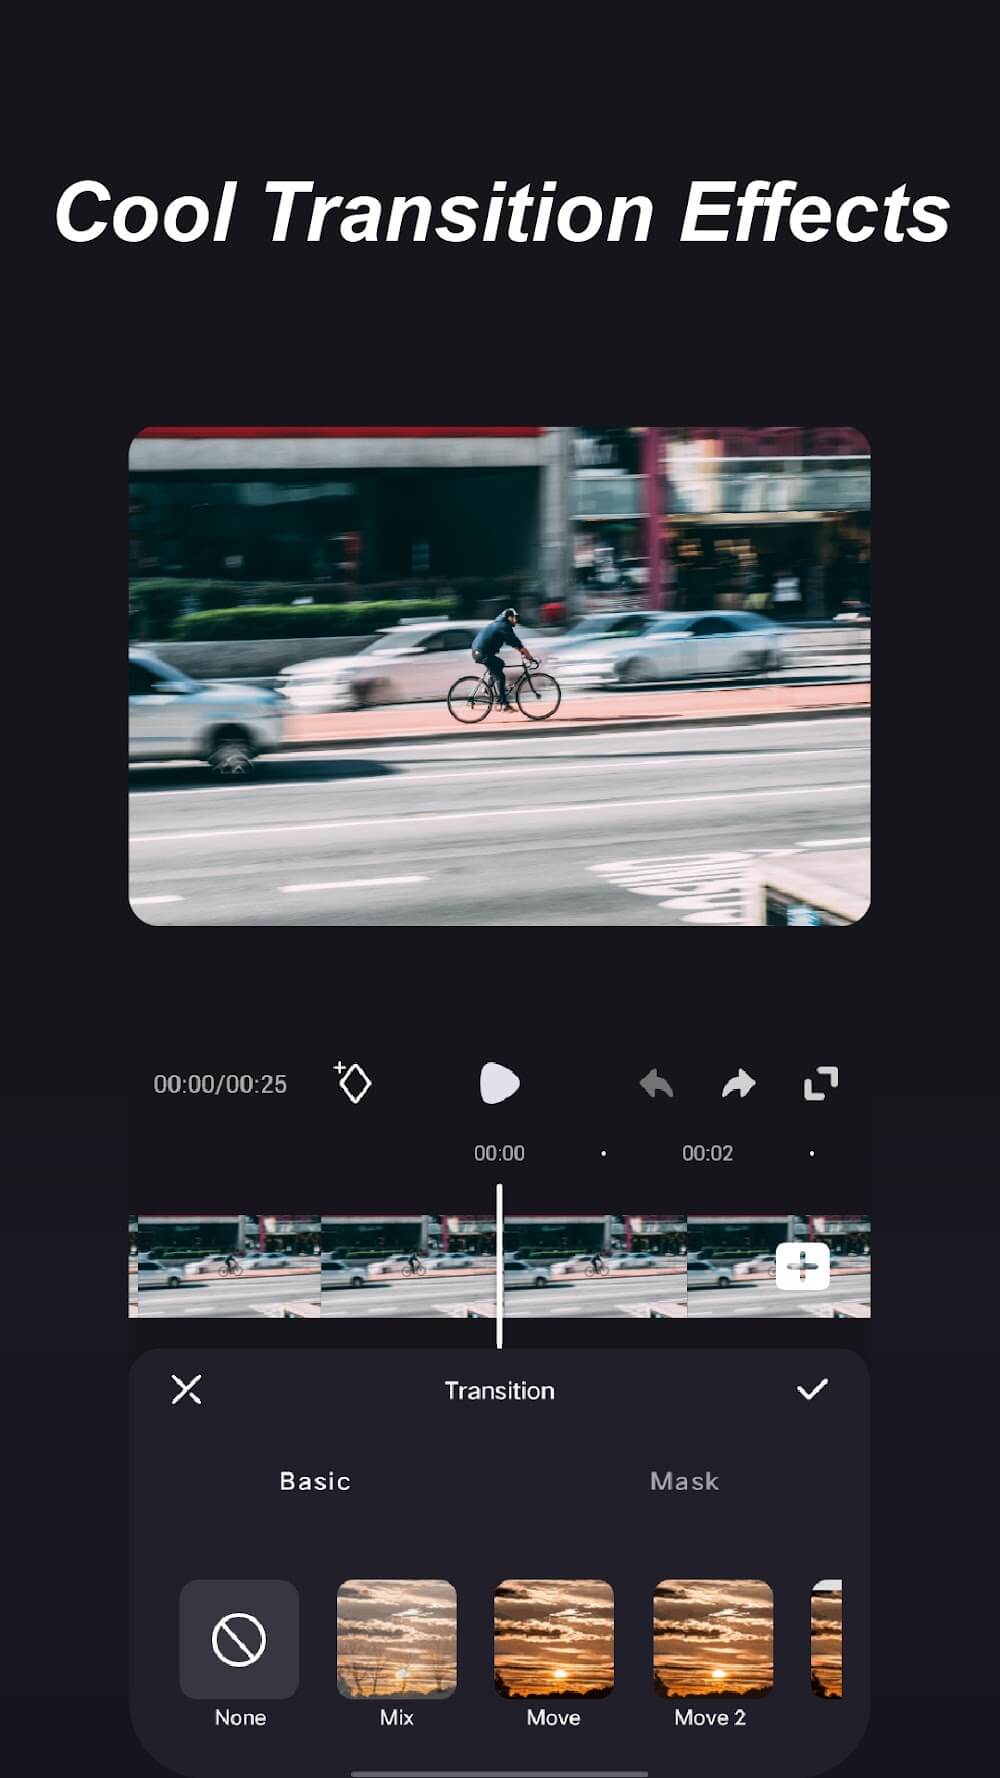Click the white timeline playhead
Viewport: 1000px width, 1778px height.
point(499,1266)
